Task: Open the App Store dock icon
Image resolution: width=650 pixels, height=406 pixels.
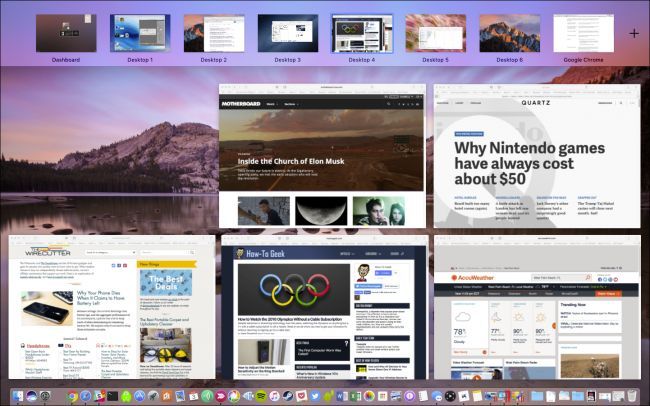Action: point(139,396)
